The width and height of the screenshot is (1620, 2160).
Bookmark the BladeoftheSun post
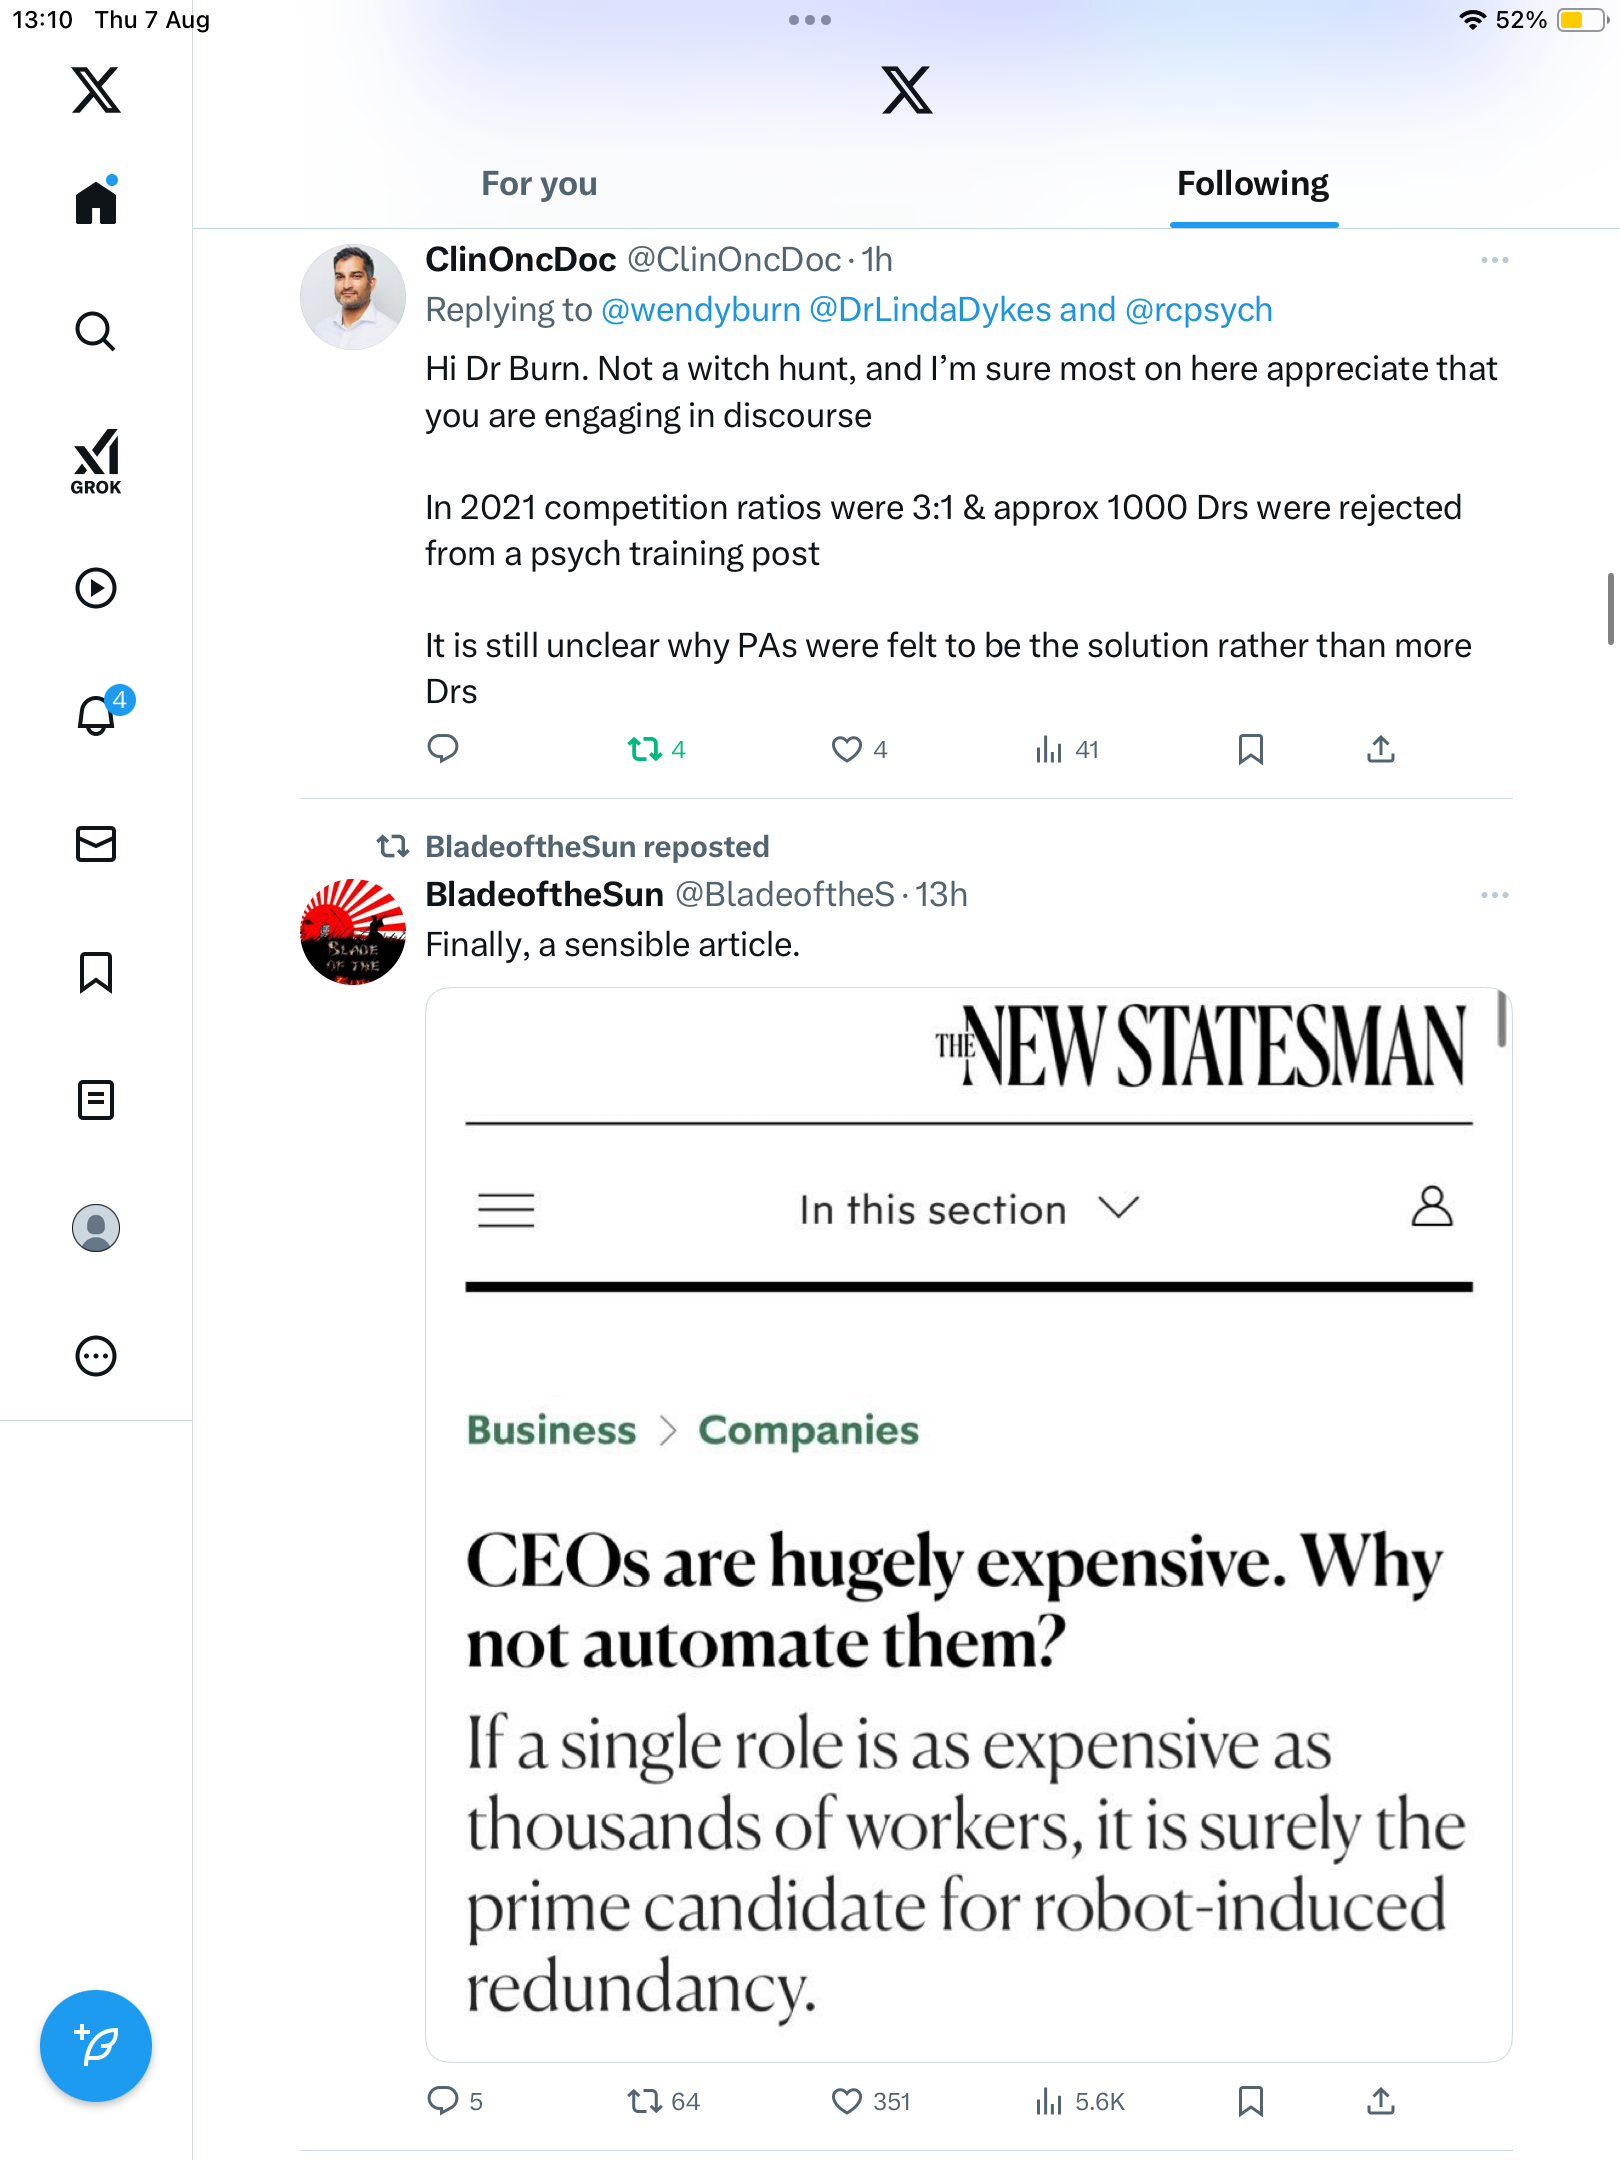click(1250, 2101)
